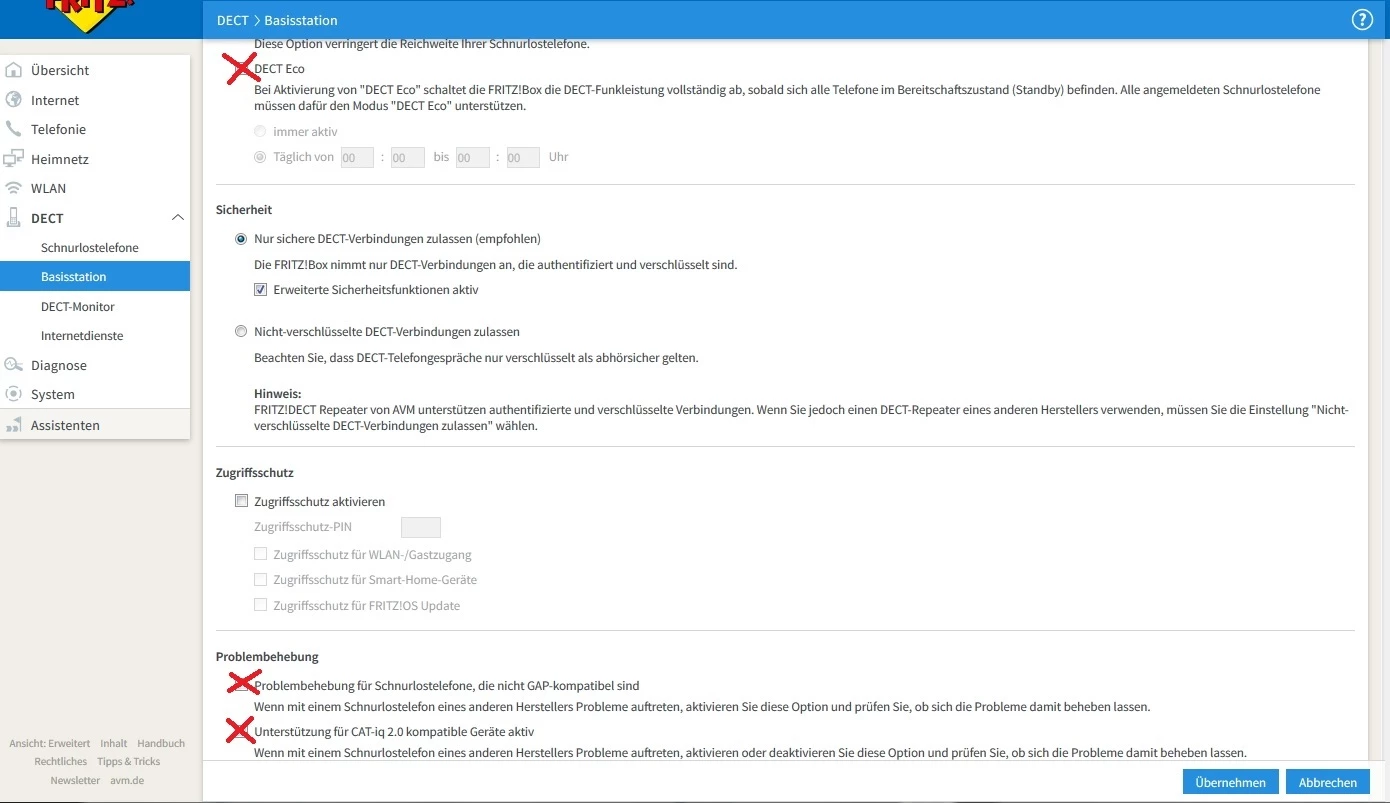Screen dimensions: 1390x803
Task: Enable 'Zugriffsschutz aktivieren' checkbox
Action: [x=241, y=501]
